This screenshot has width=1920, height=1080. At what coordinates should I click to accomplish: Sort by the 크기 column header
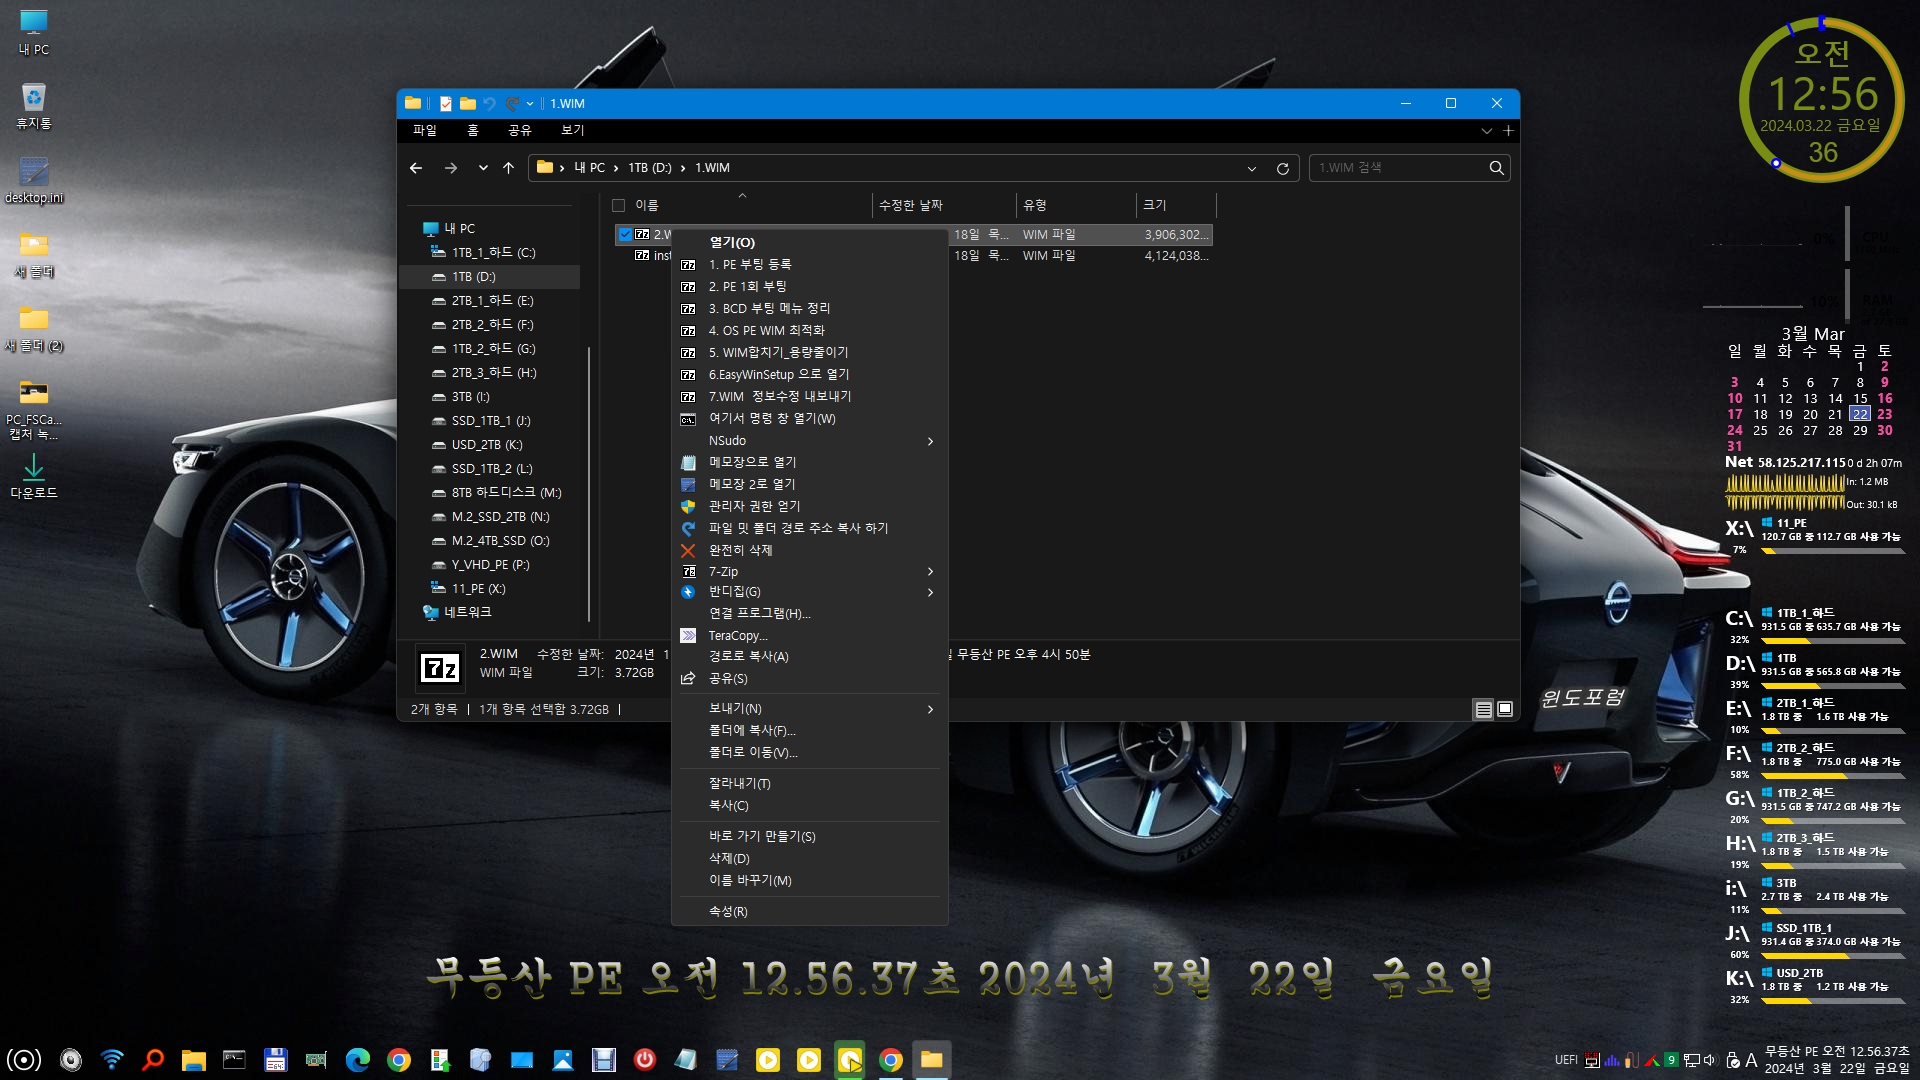[1176, 205]
